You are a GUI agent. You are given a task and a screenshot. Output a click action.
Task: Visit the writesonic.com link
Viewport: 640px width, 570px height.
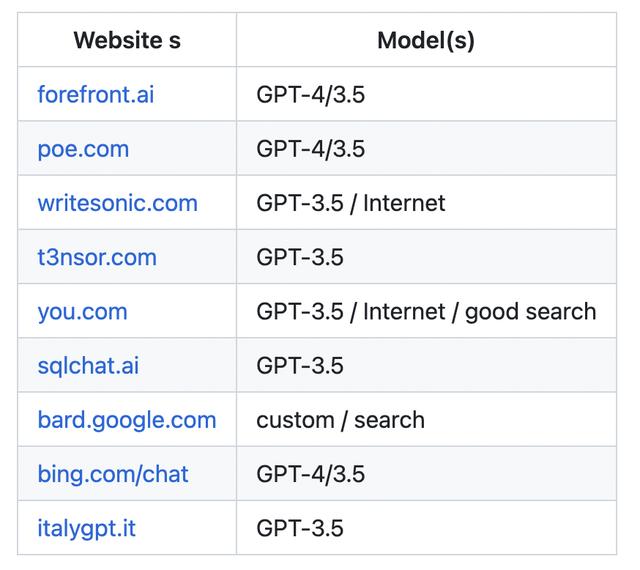(117, 203)
